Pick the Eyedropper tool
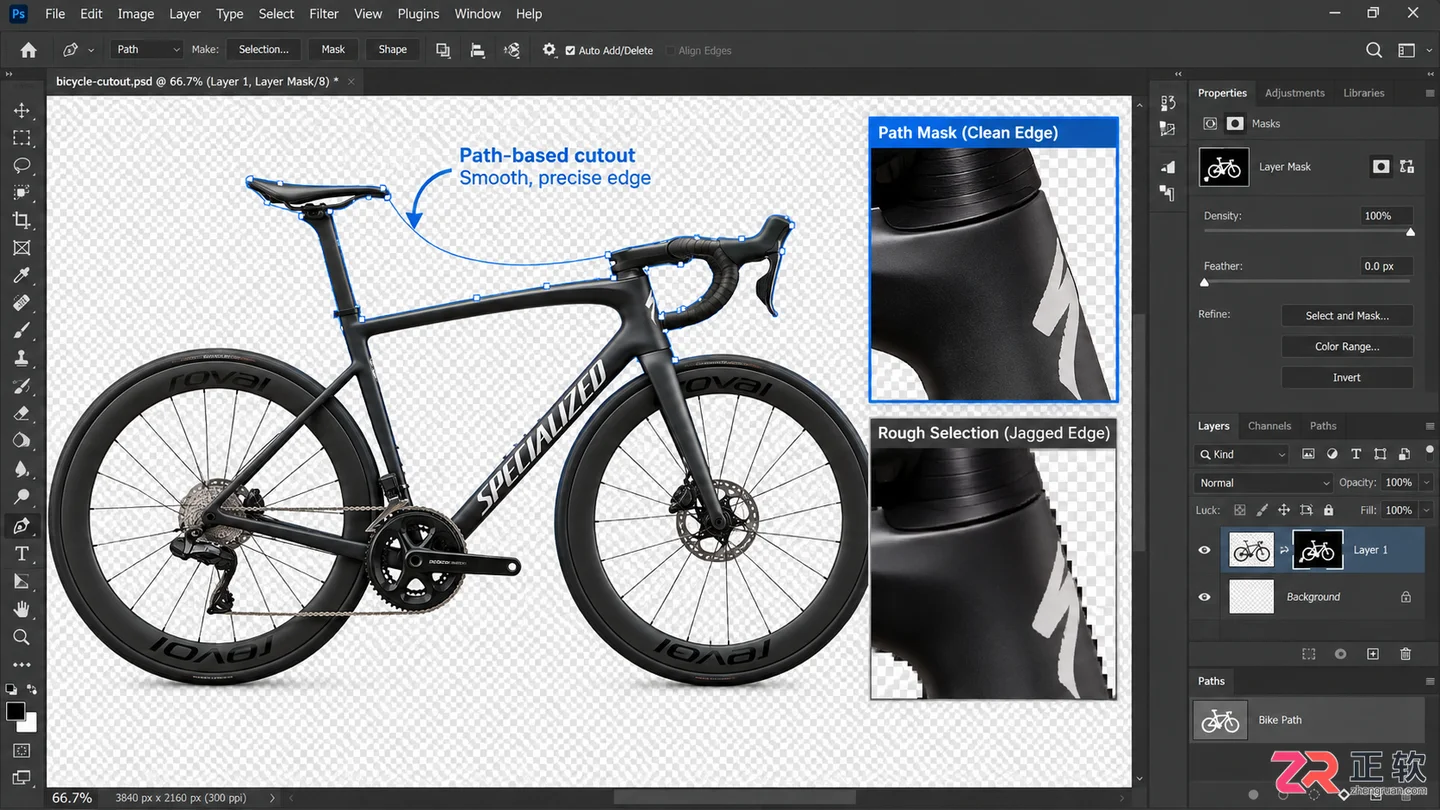The height and width of the screenshot is (810, 1440). (x=22, y=275)
